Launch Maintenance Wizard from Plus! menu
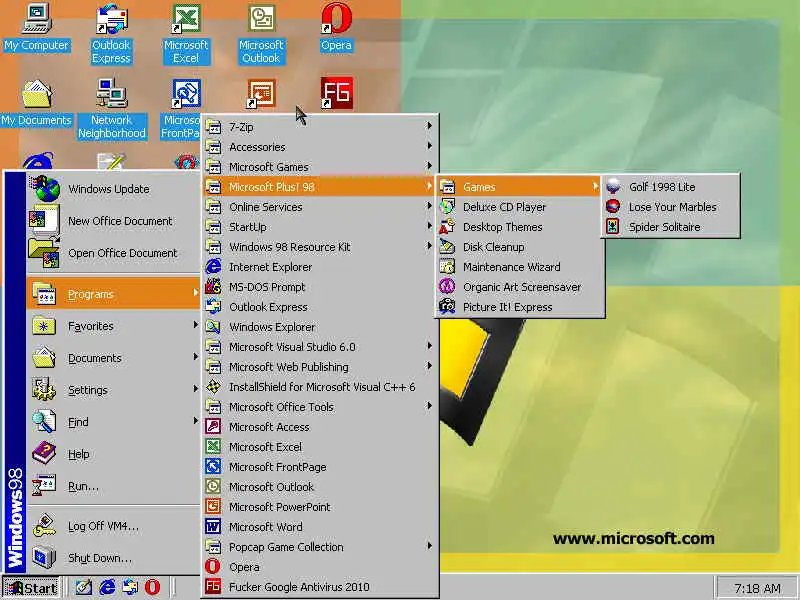 (519, 267)
